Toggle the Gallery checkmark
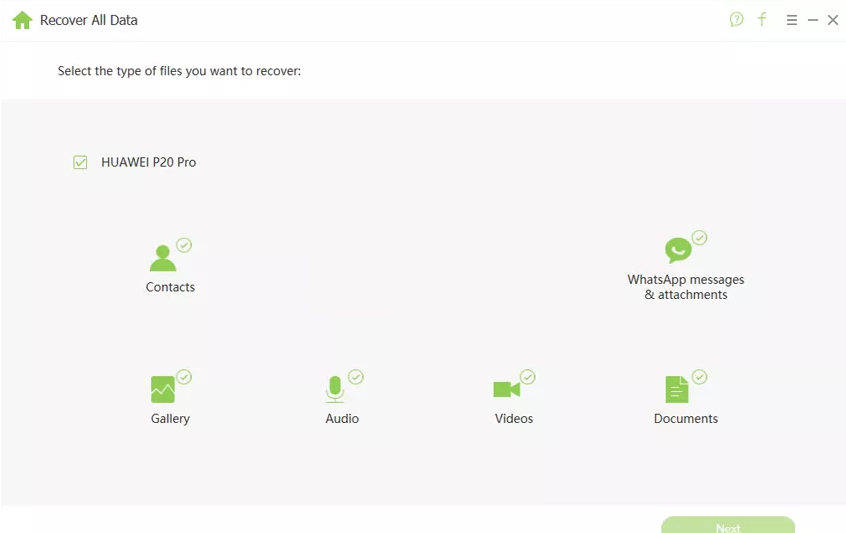The width and height of the screenshot is (846, 533). [x=184, y=377]
